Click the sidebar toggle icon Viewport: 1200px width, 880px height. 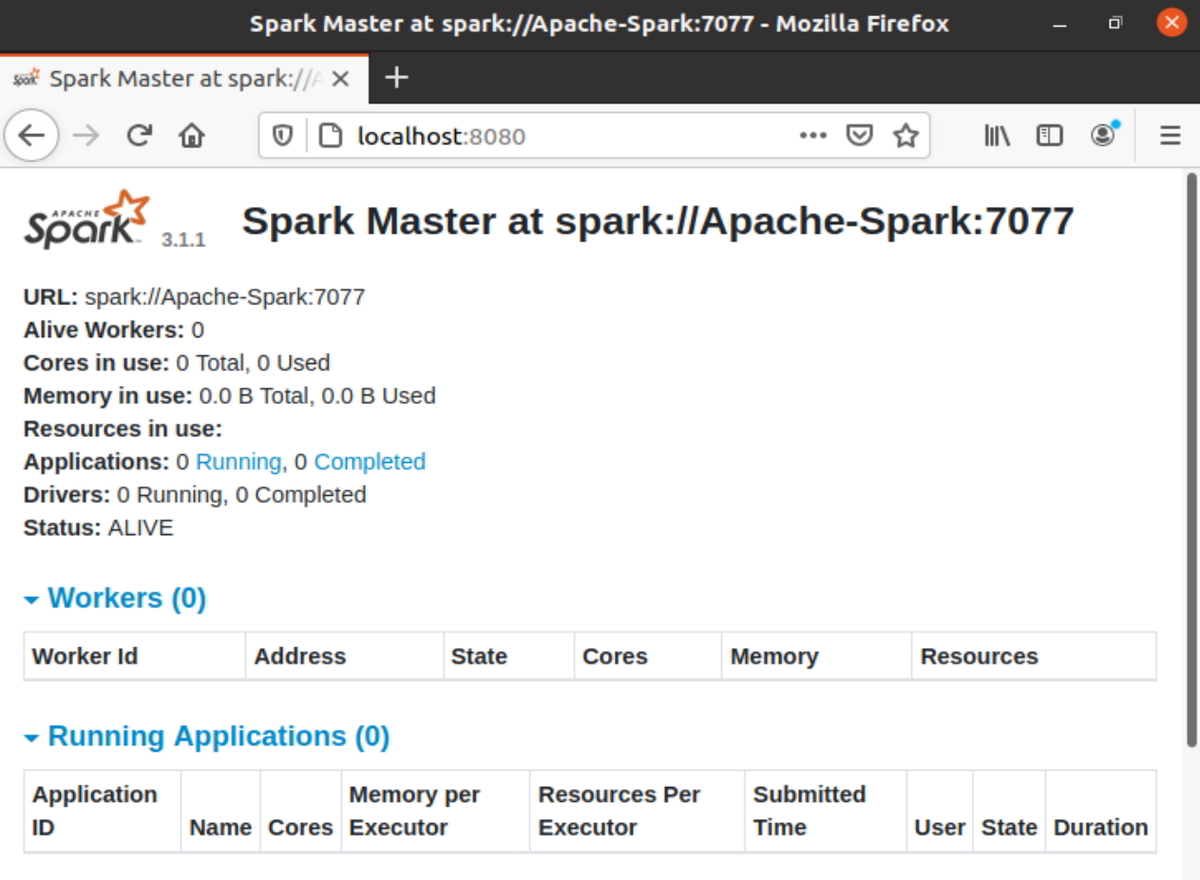(1049, 135)
